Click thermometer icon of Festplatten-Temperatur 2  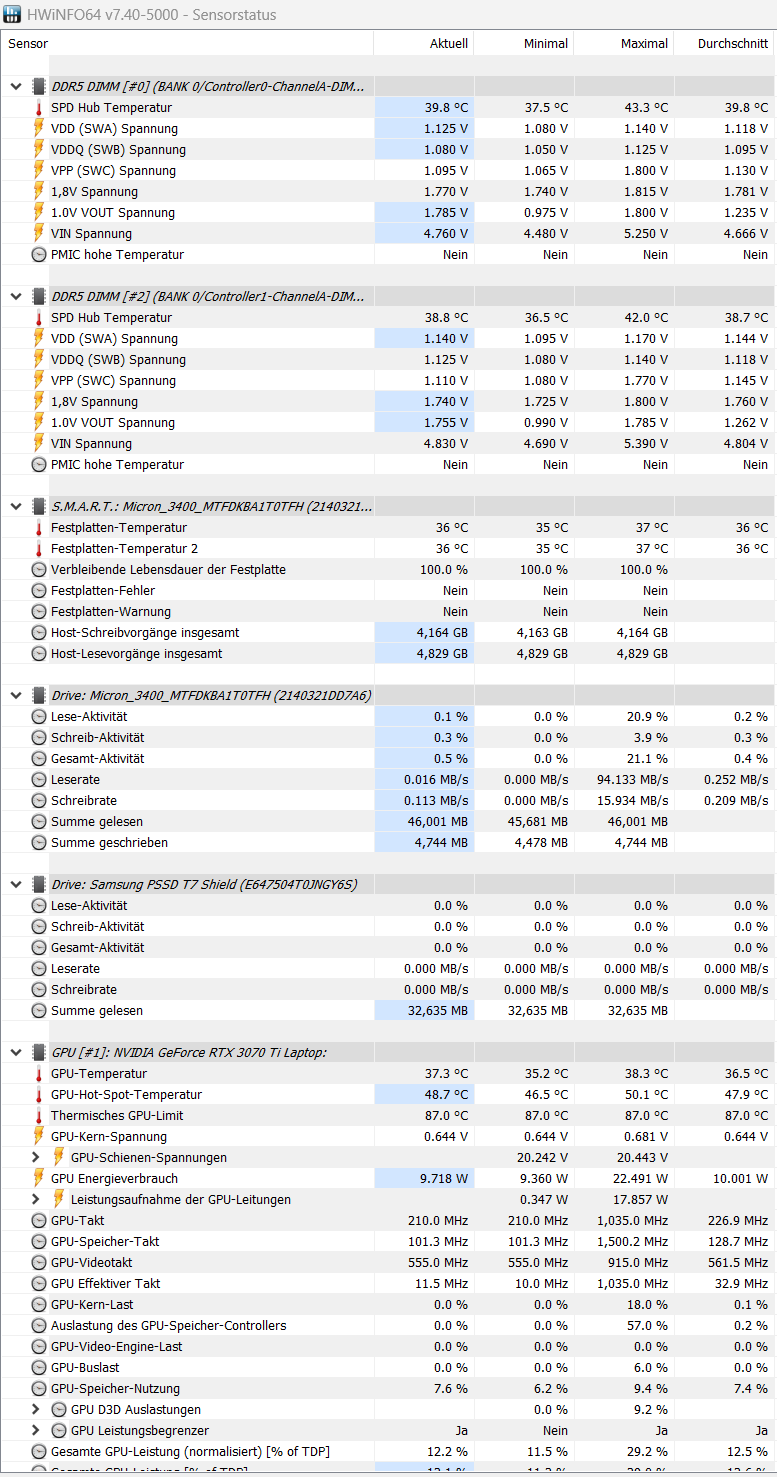(39, 549)
